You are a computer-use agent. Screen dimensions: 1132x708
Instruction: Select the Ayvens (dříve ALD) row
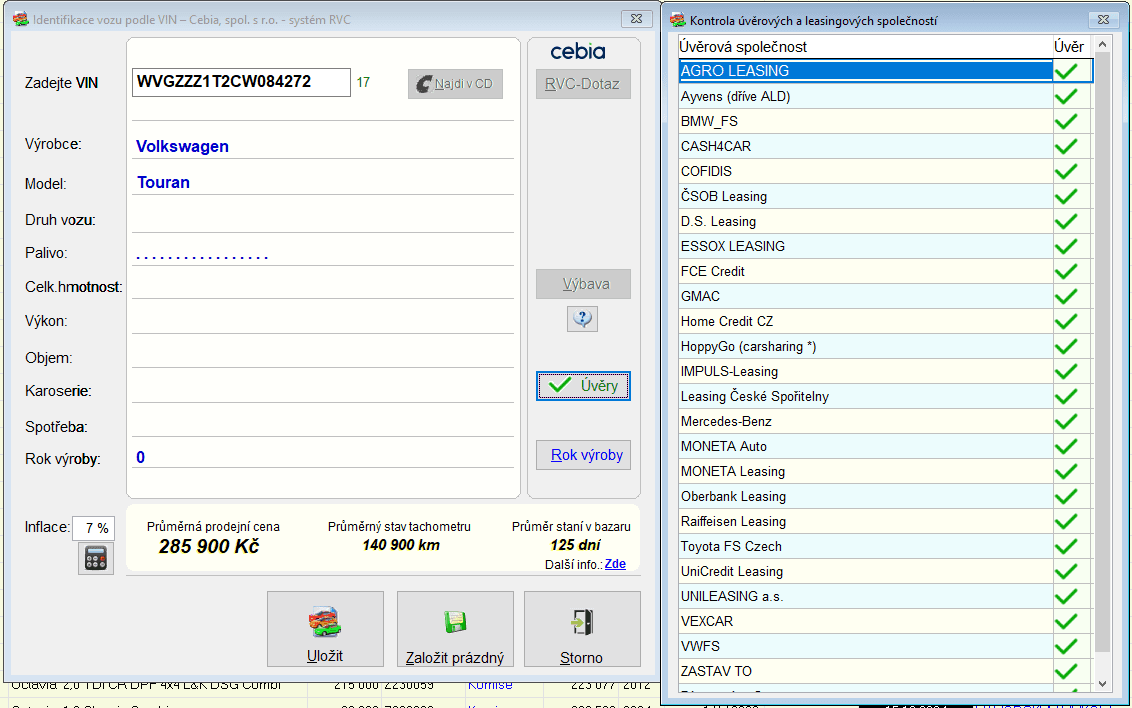pyautogui.click(x=885, y=96)
